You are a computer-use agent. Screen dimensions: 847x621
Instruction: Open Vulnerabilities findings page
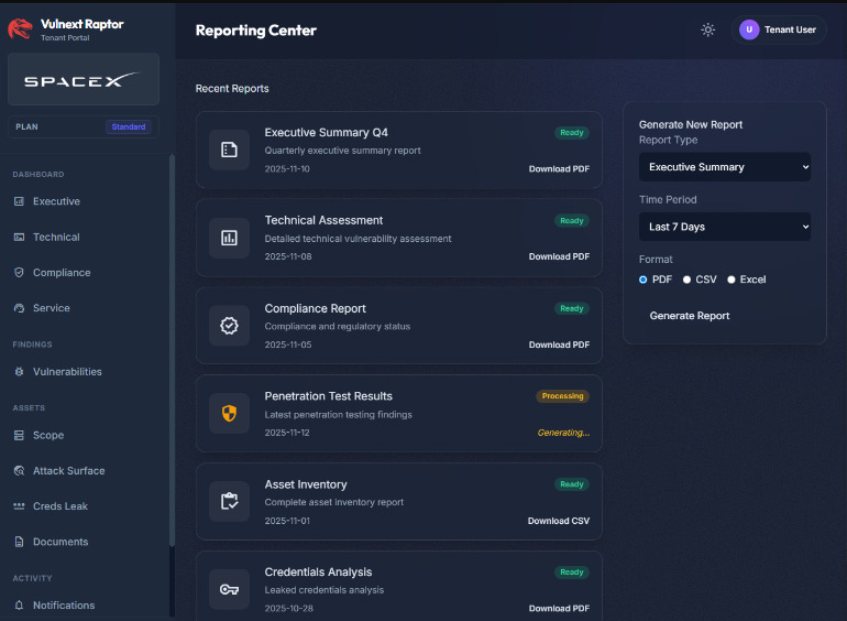(67, 372)
